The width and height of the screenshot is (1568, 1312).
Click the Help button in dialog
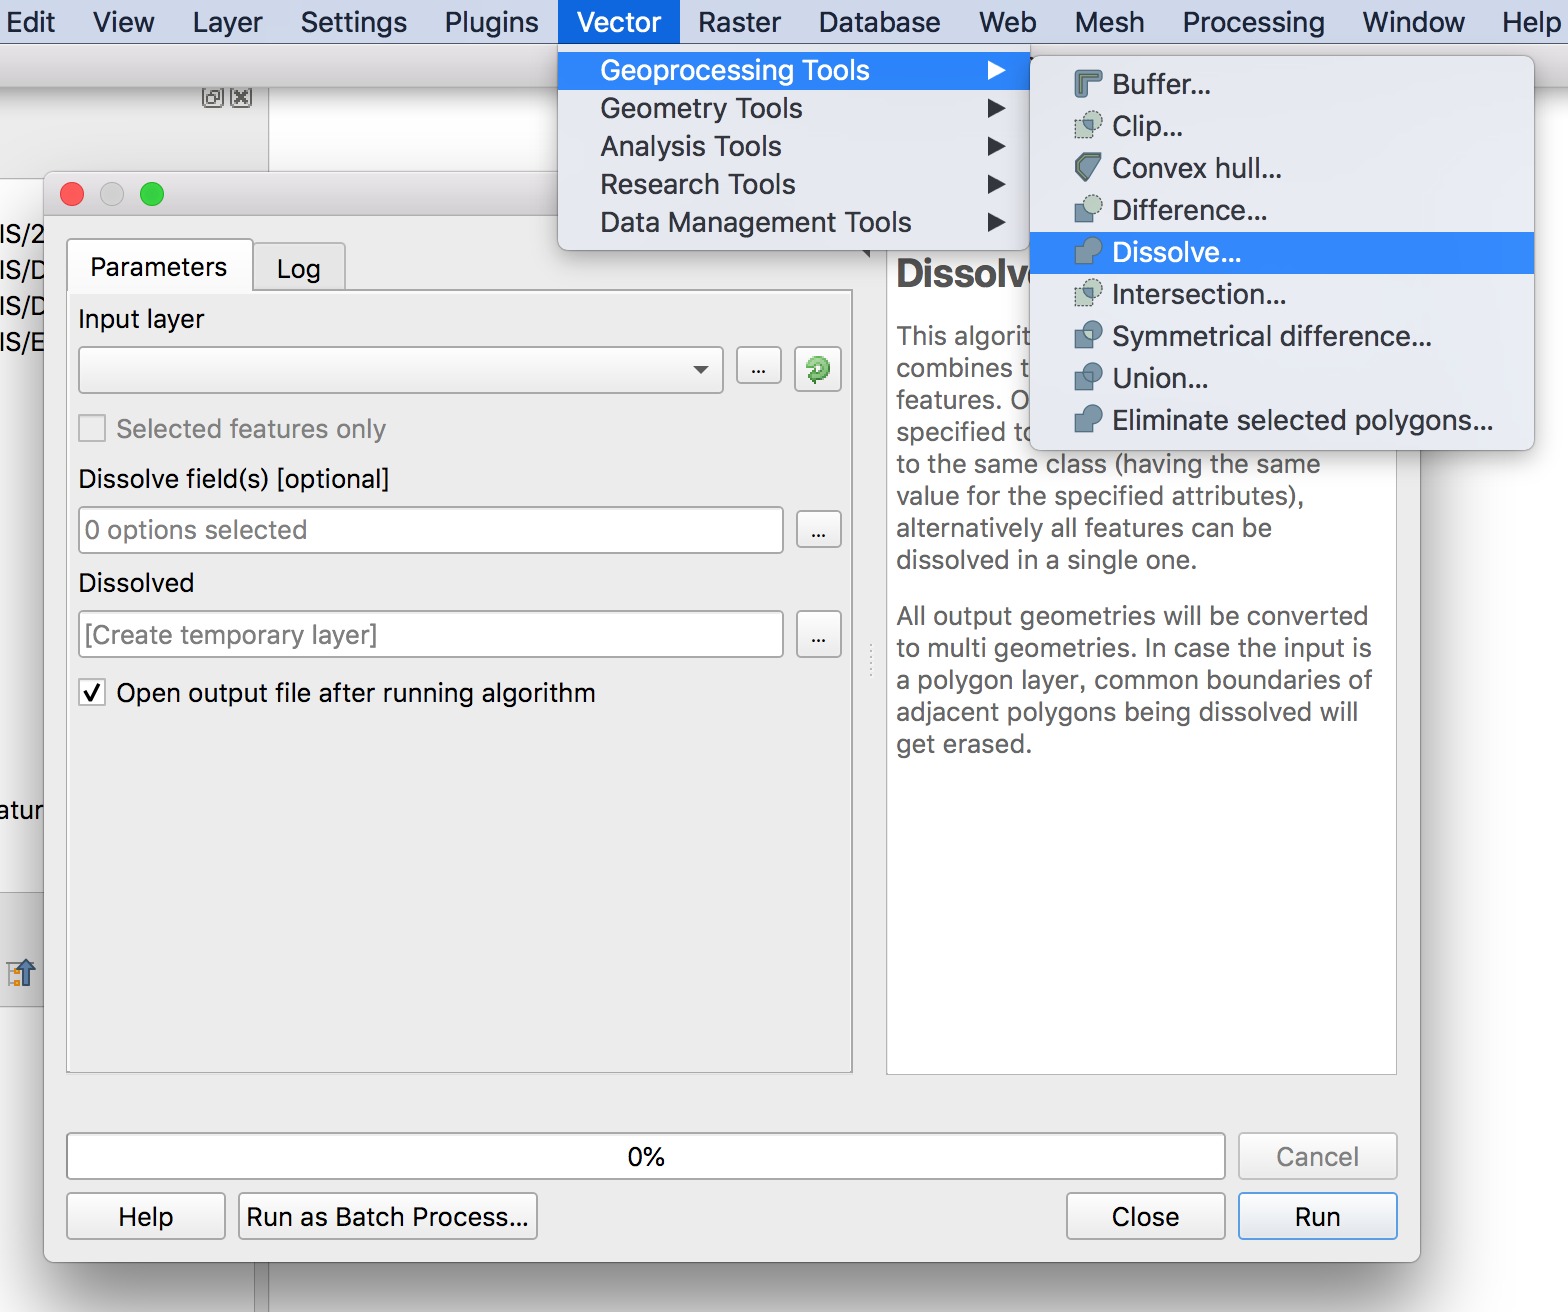click(x=146, y=1216)
